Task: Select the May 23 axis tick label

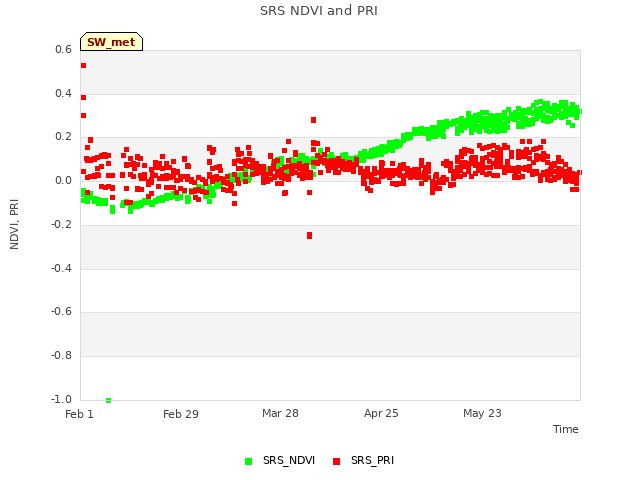Action: tap(482, 413)
